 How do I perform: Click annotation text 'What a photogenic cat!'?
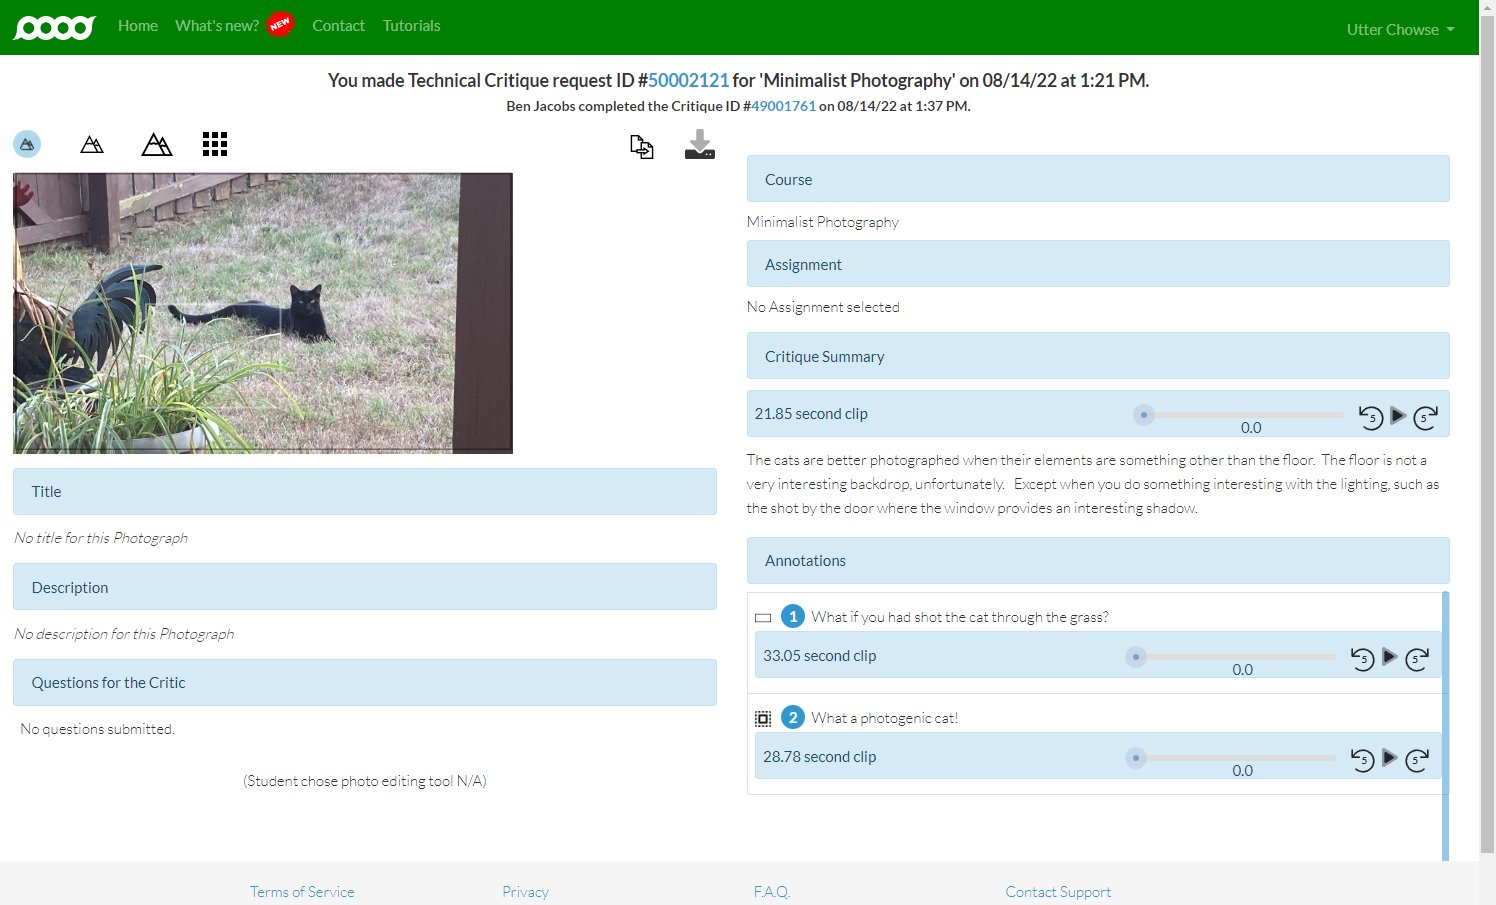coord(885,718)
